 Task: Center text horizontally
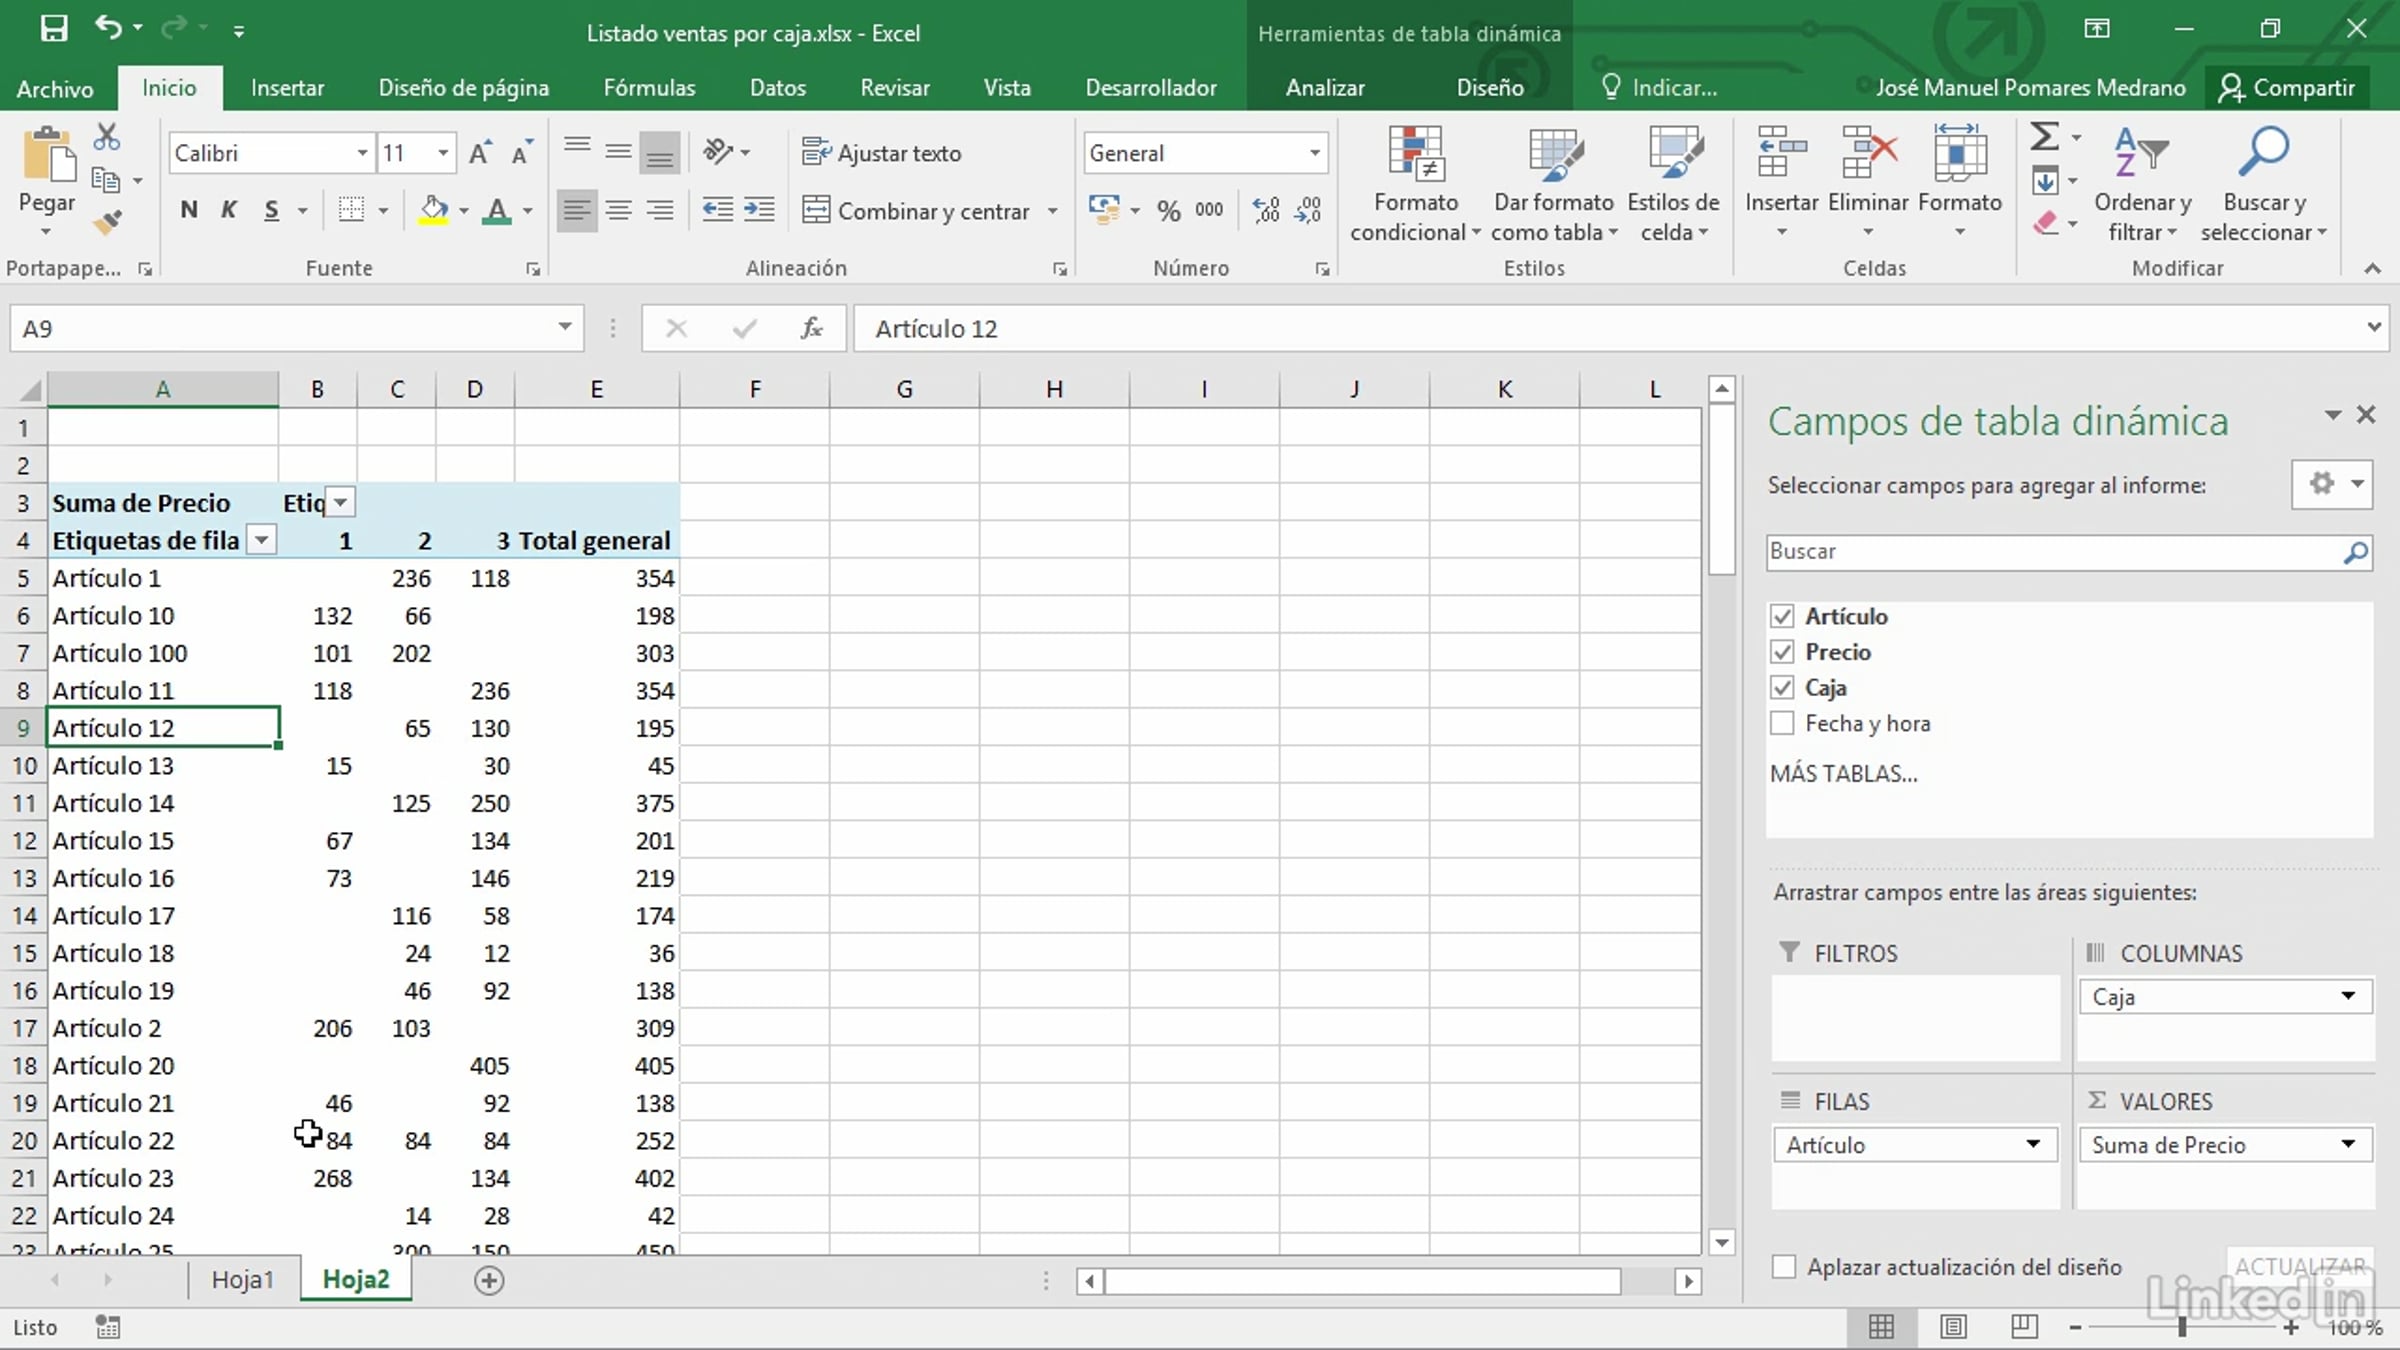618,210
